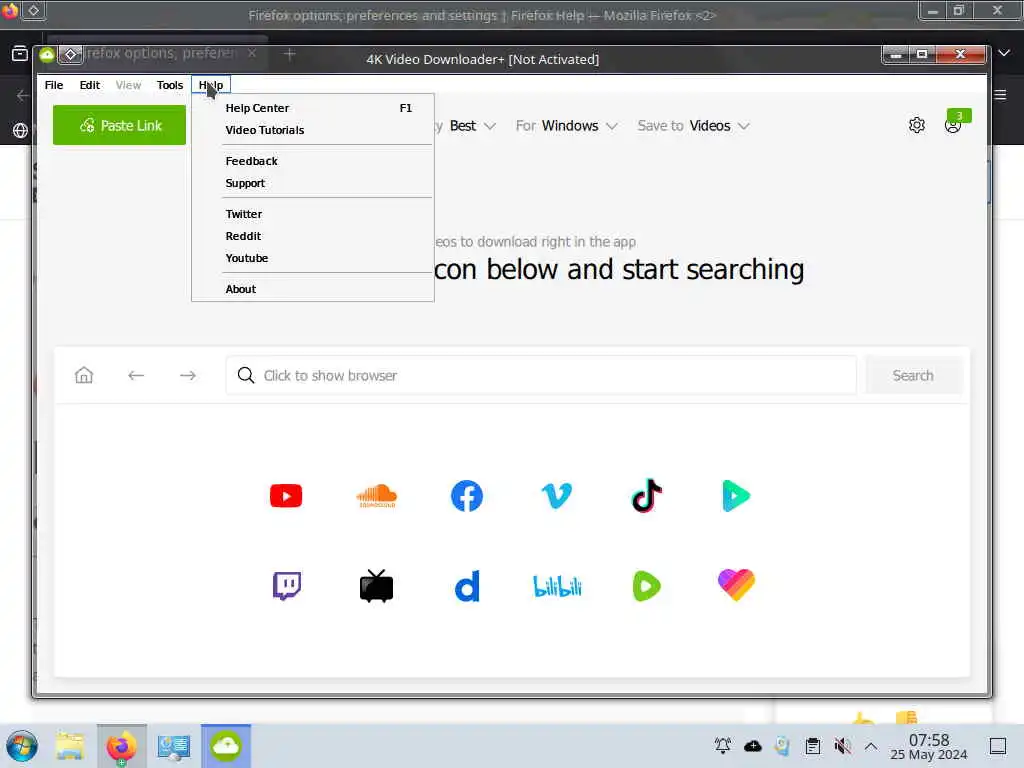The image size is (1024, 768).
Task: Open the Facebook site icon
Action: (x=466, y=496)
